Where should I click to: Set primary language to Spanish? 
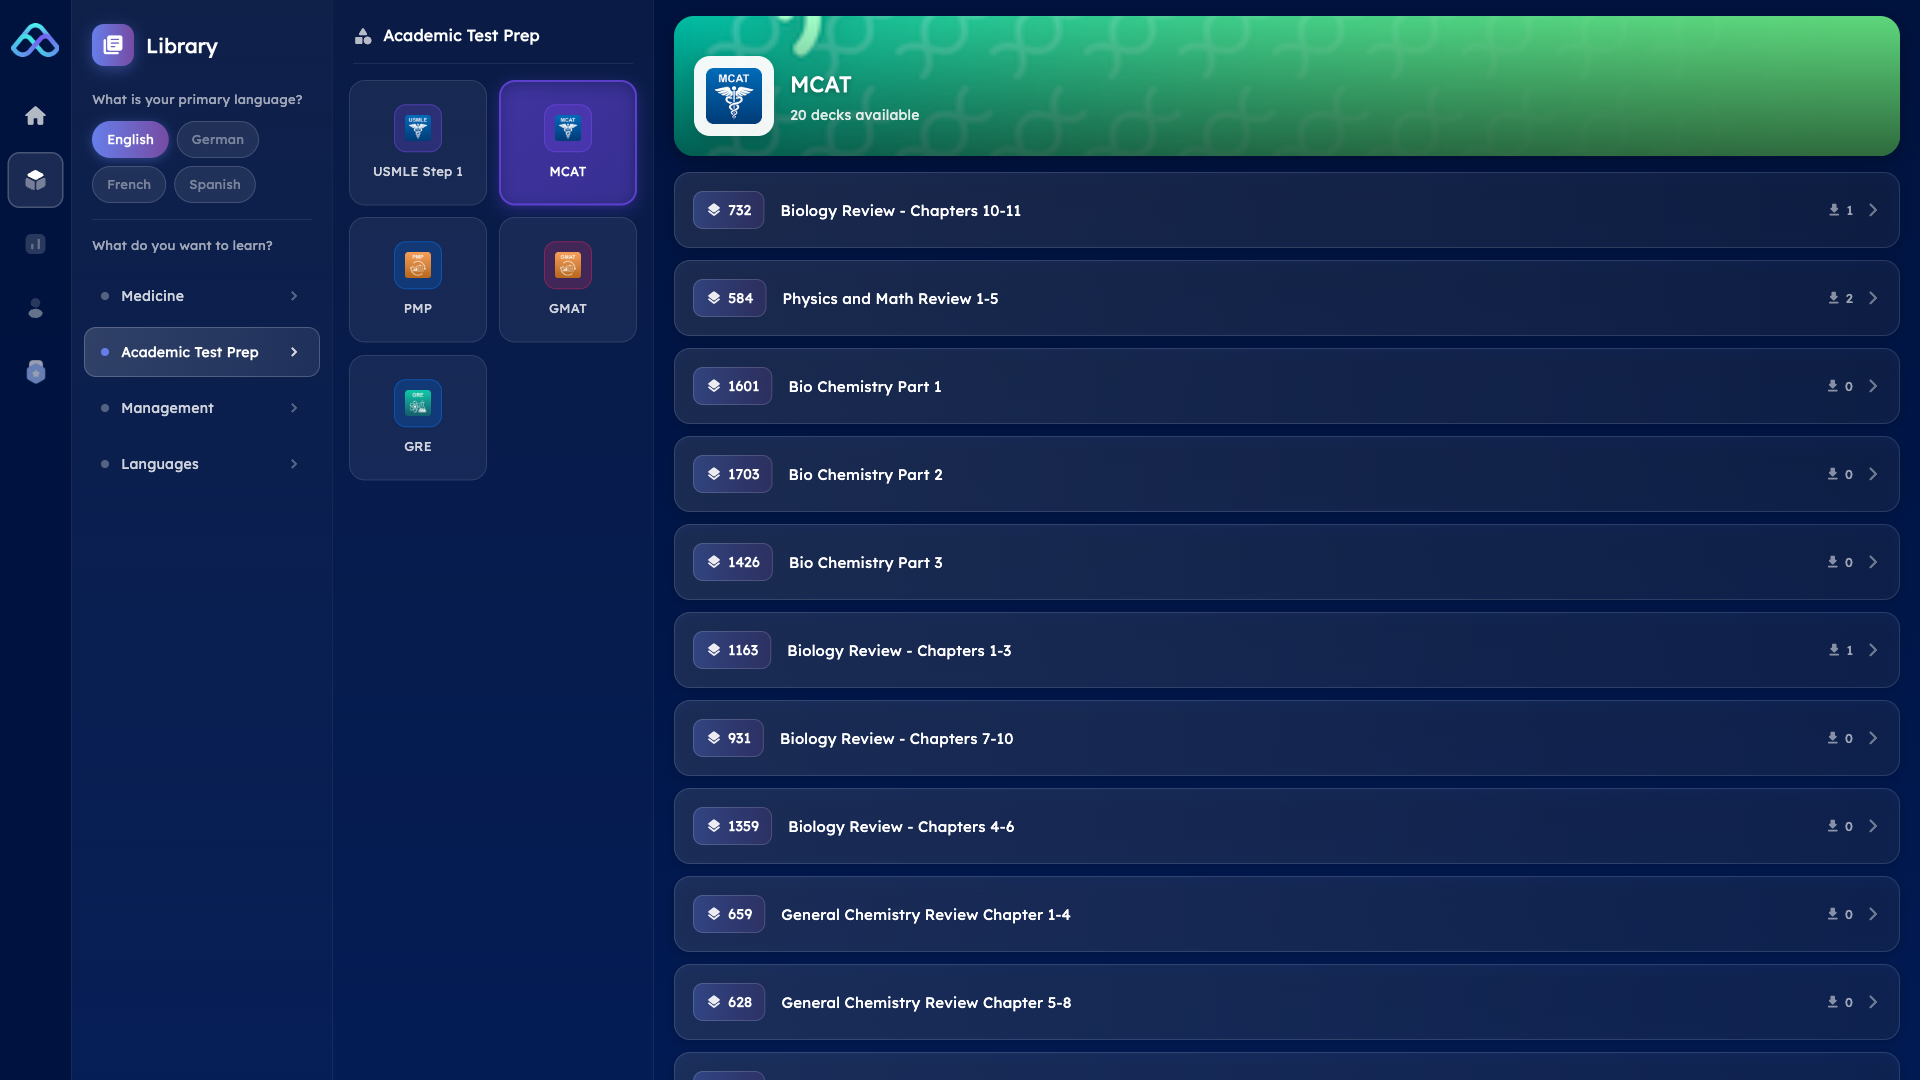214,185
